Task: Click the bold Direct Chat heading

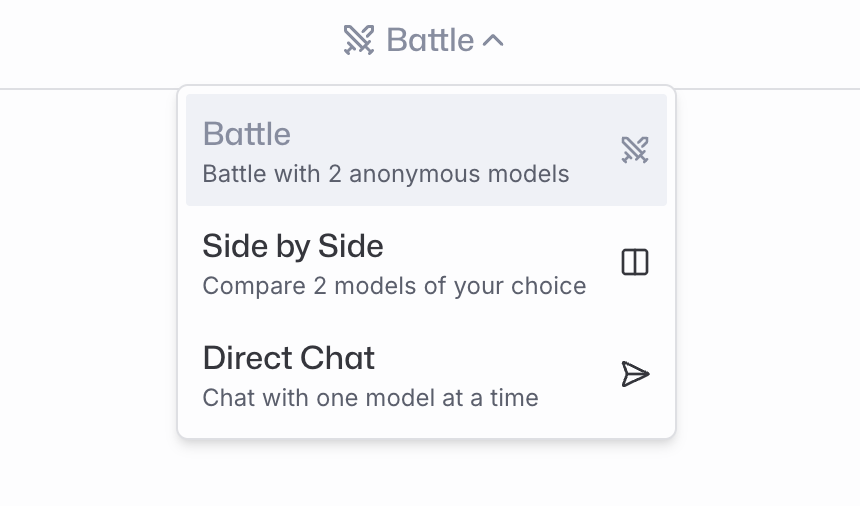Action: tap(288, 358)
